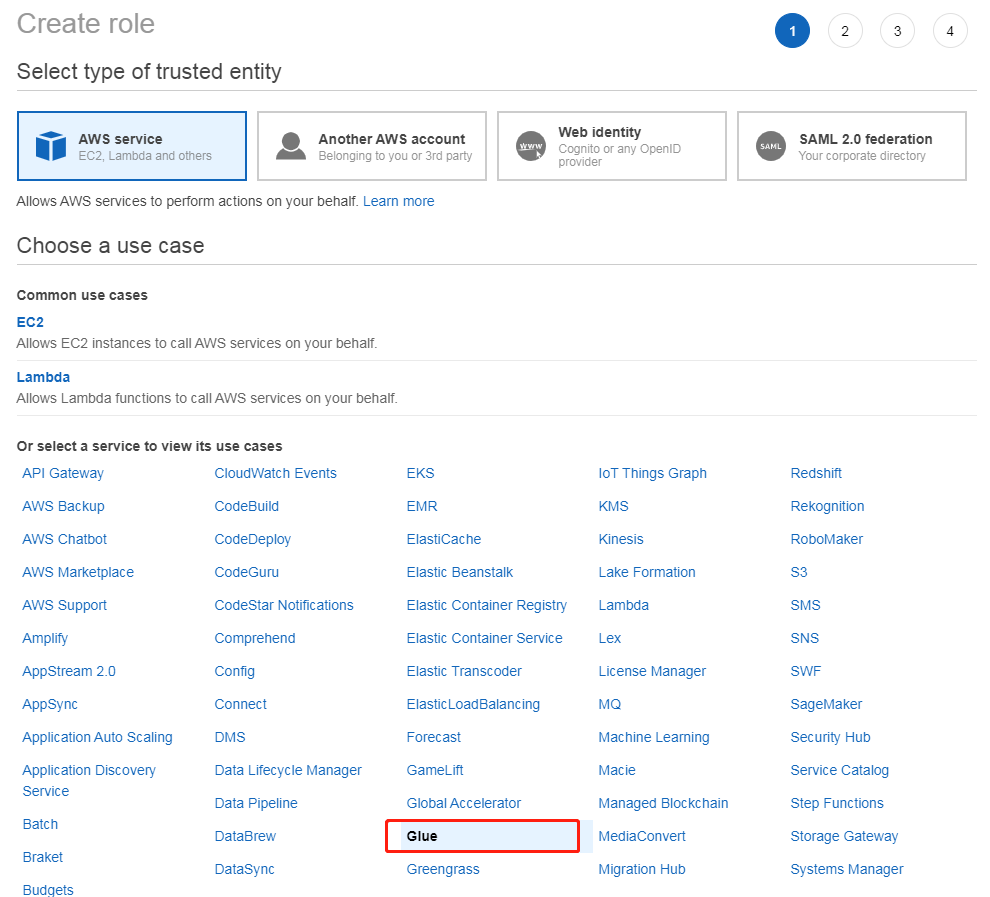Select the API Gateway service
990x897 pixels.
(63, 473)
